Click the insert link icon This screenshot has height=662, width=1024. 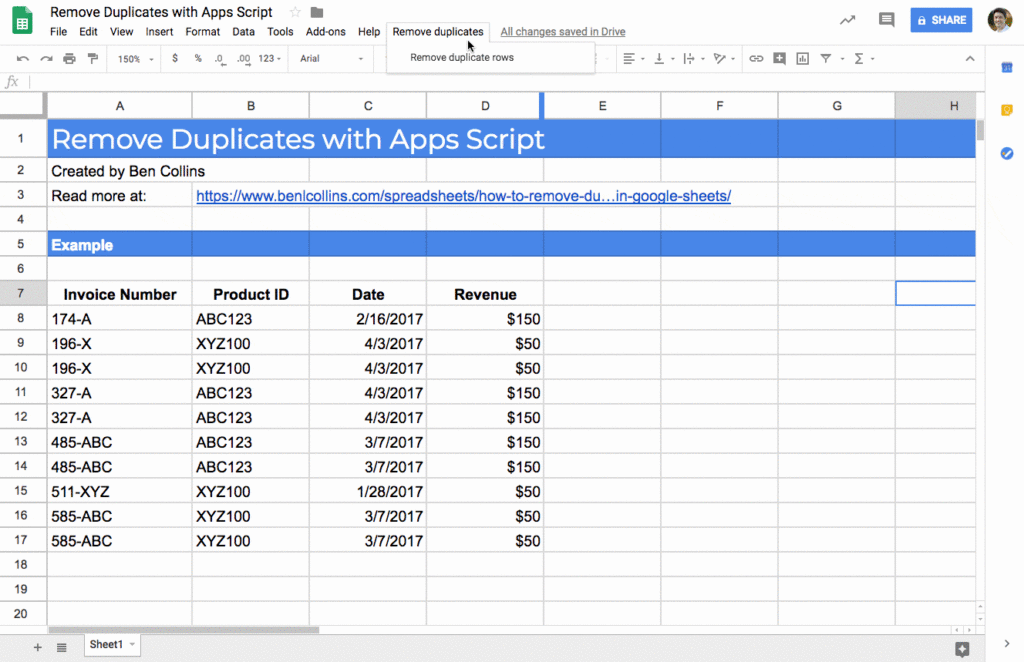click(x=756, y=59)
